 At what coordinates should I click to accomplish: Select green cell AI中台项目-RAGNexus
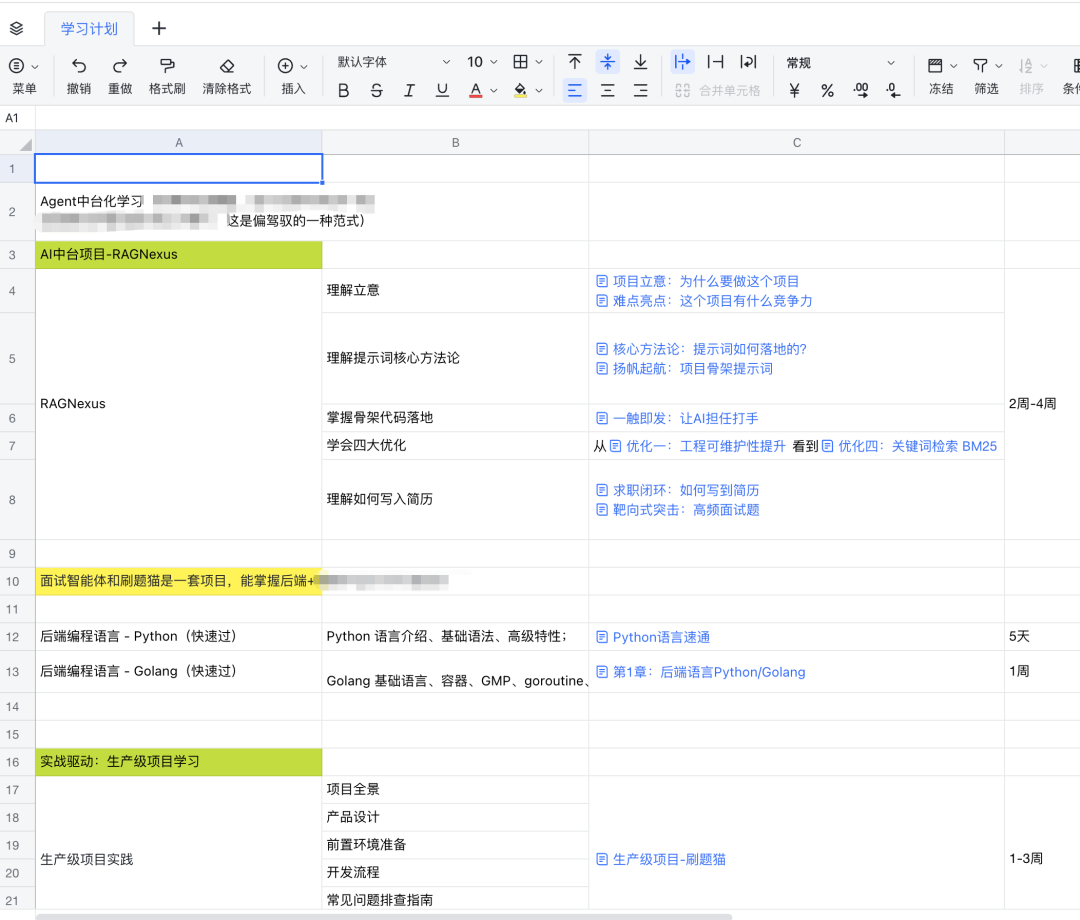click(178, 255)
